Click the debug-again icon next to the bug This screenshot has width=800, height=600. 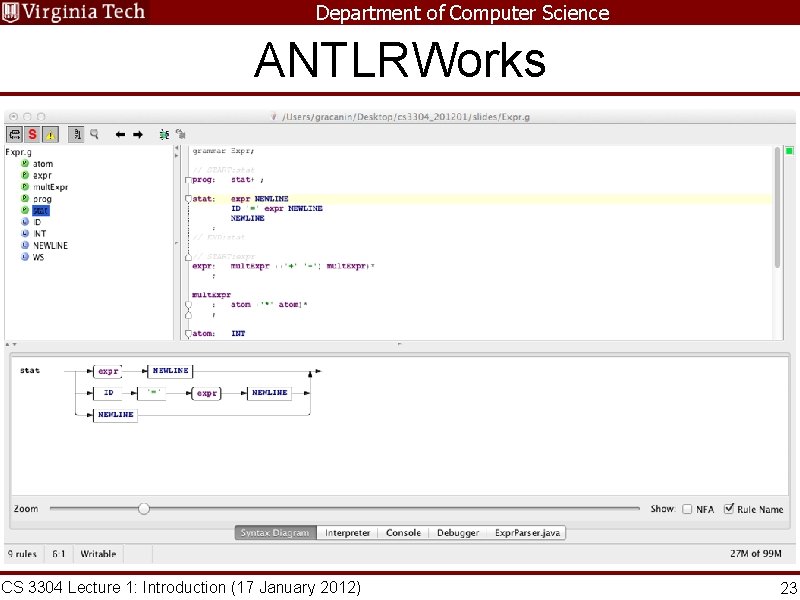click(x=180, y=134)
